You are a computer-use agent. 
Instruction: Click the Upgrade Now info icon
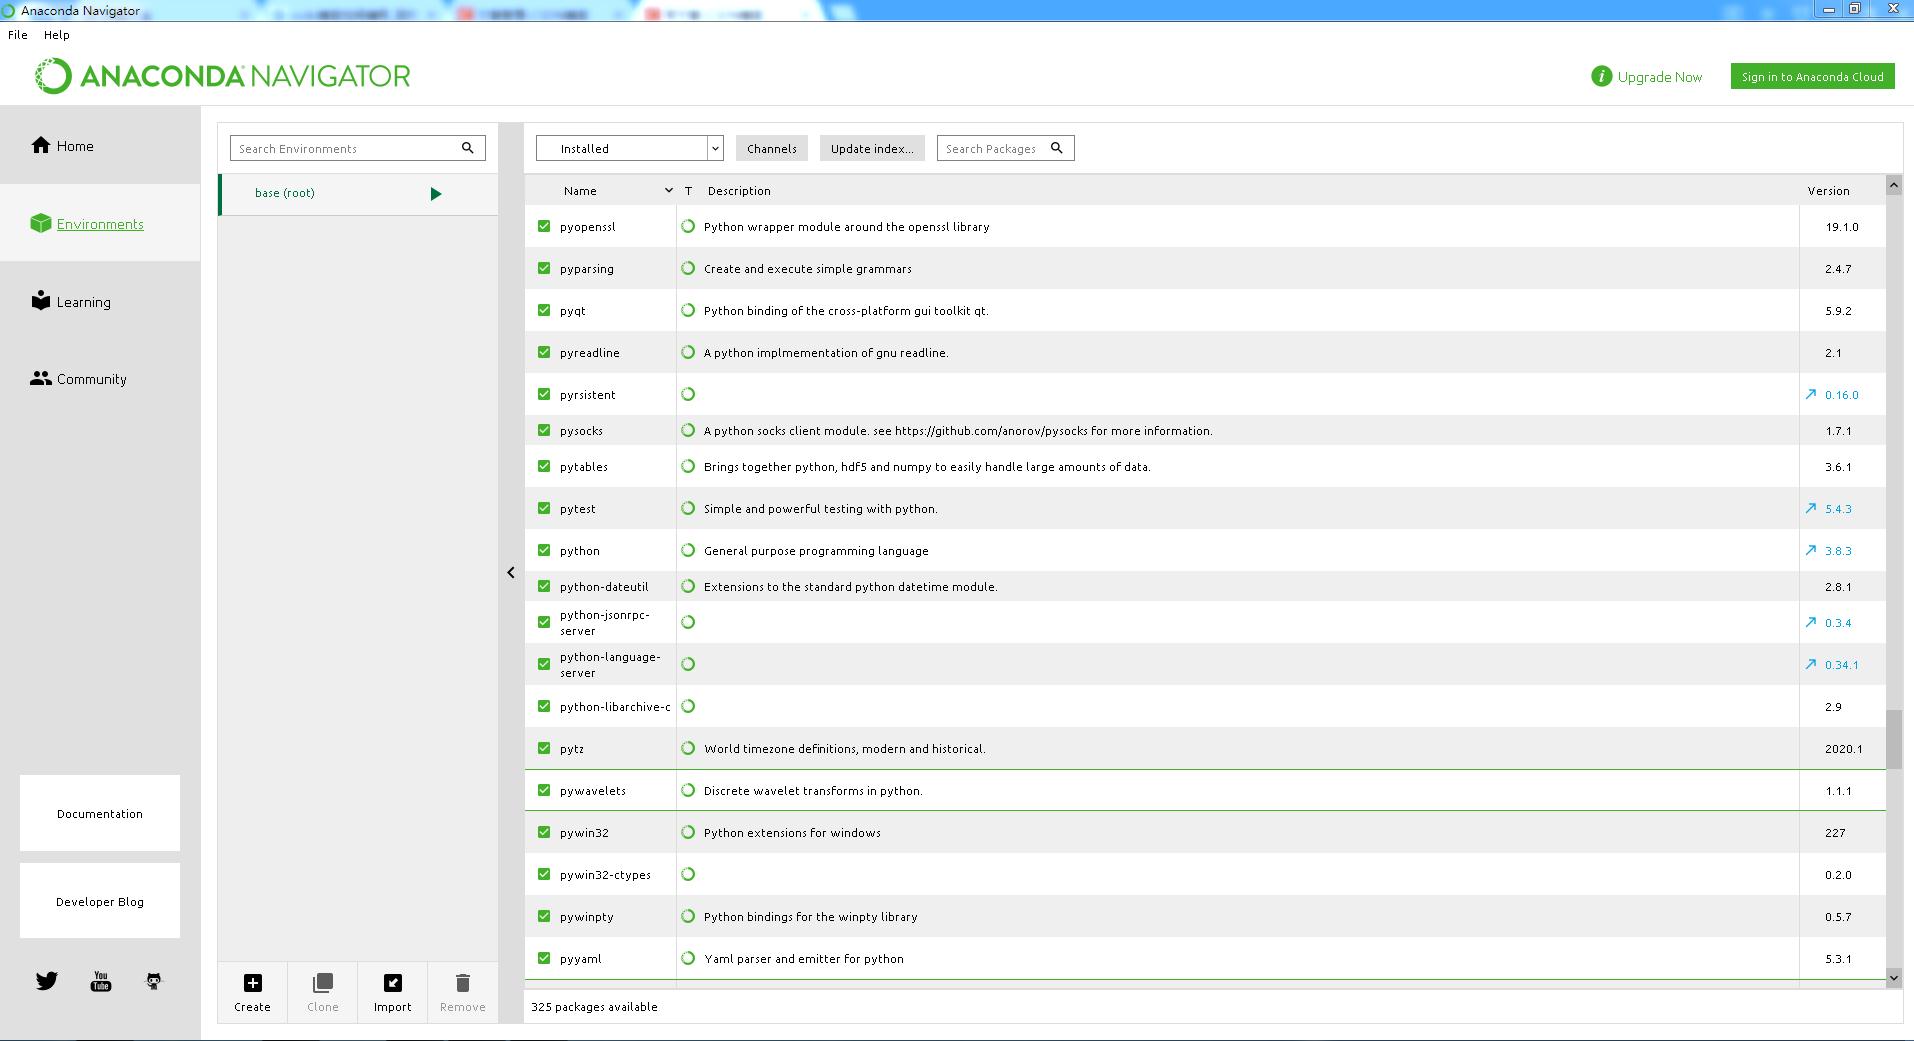tap(1601, 76)
